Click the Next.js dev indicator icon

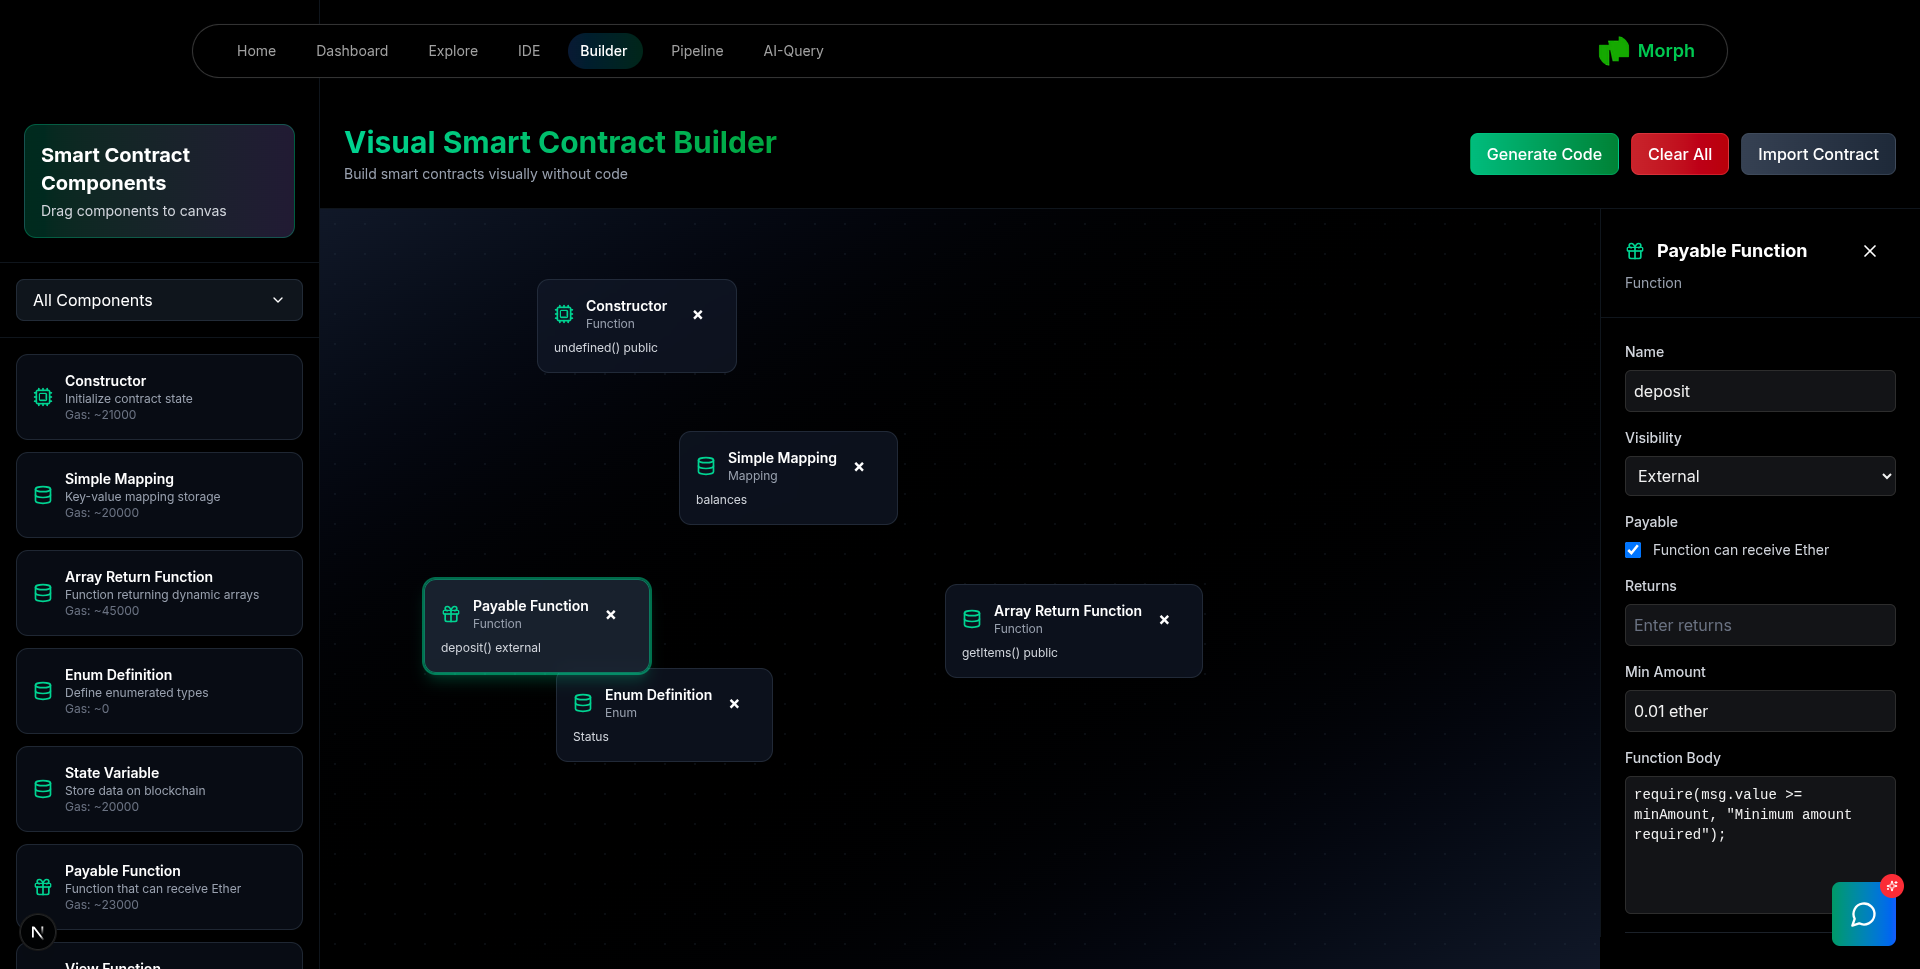click(38, 932)
